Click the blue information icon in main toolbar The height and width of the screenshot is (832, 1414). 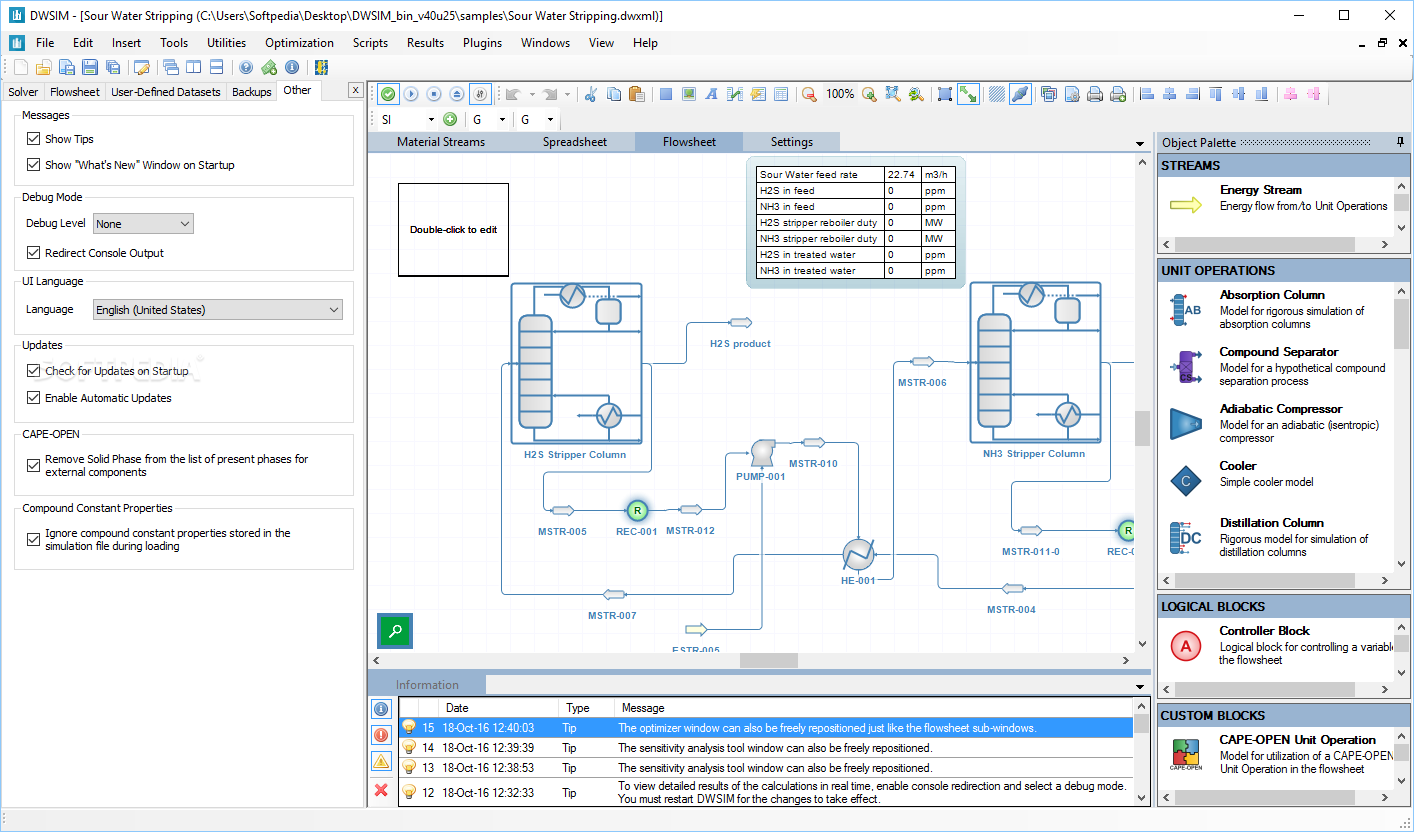click(292, 67)
